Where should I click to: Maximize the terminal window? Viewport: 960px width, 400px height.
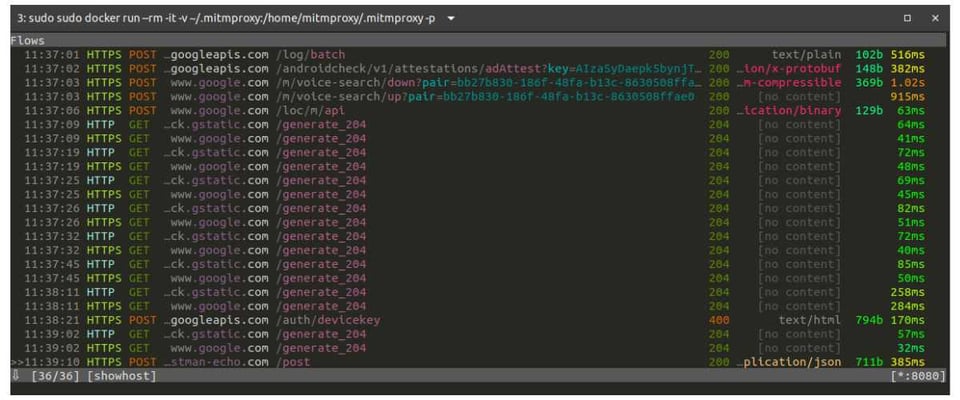[907, 18]
